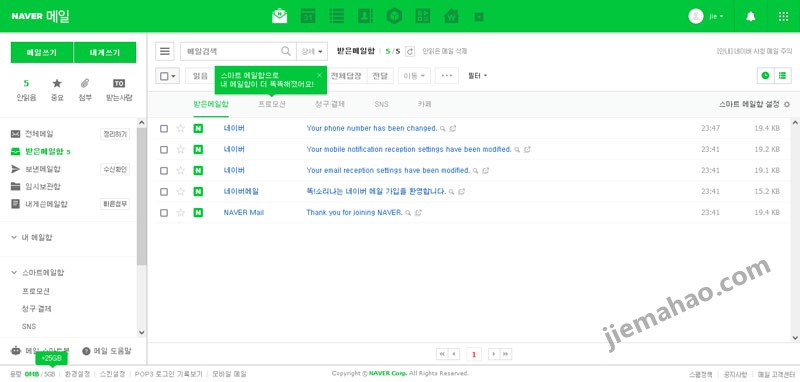Open SNS under 스마트메일함 in sidebar
Viewport: 800px width, 382px height.
point(29,326)
